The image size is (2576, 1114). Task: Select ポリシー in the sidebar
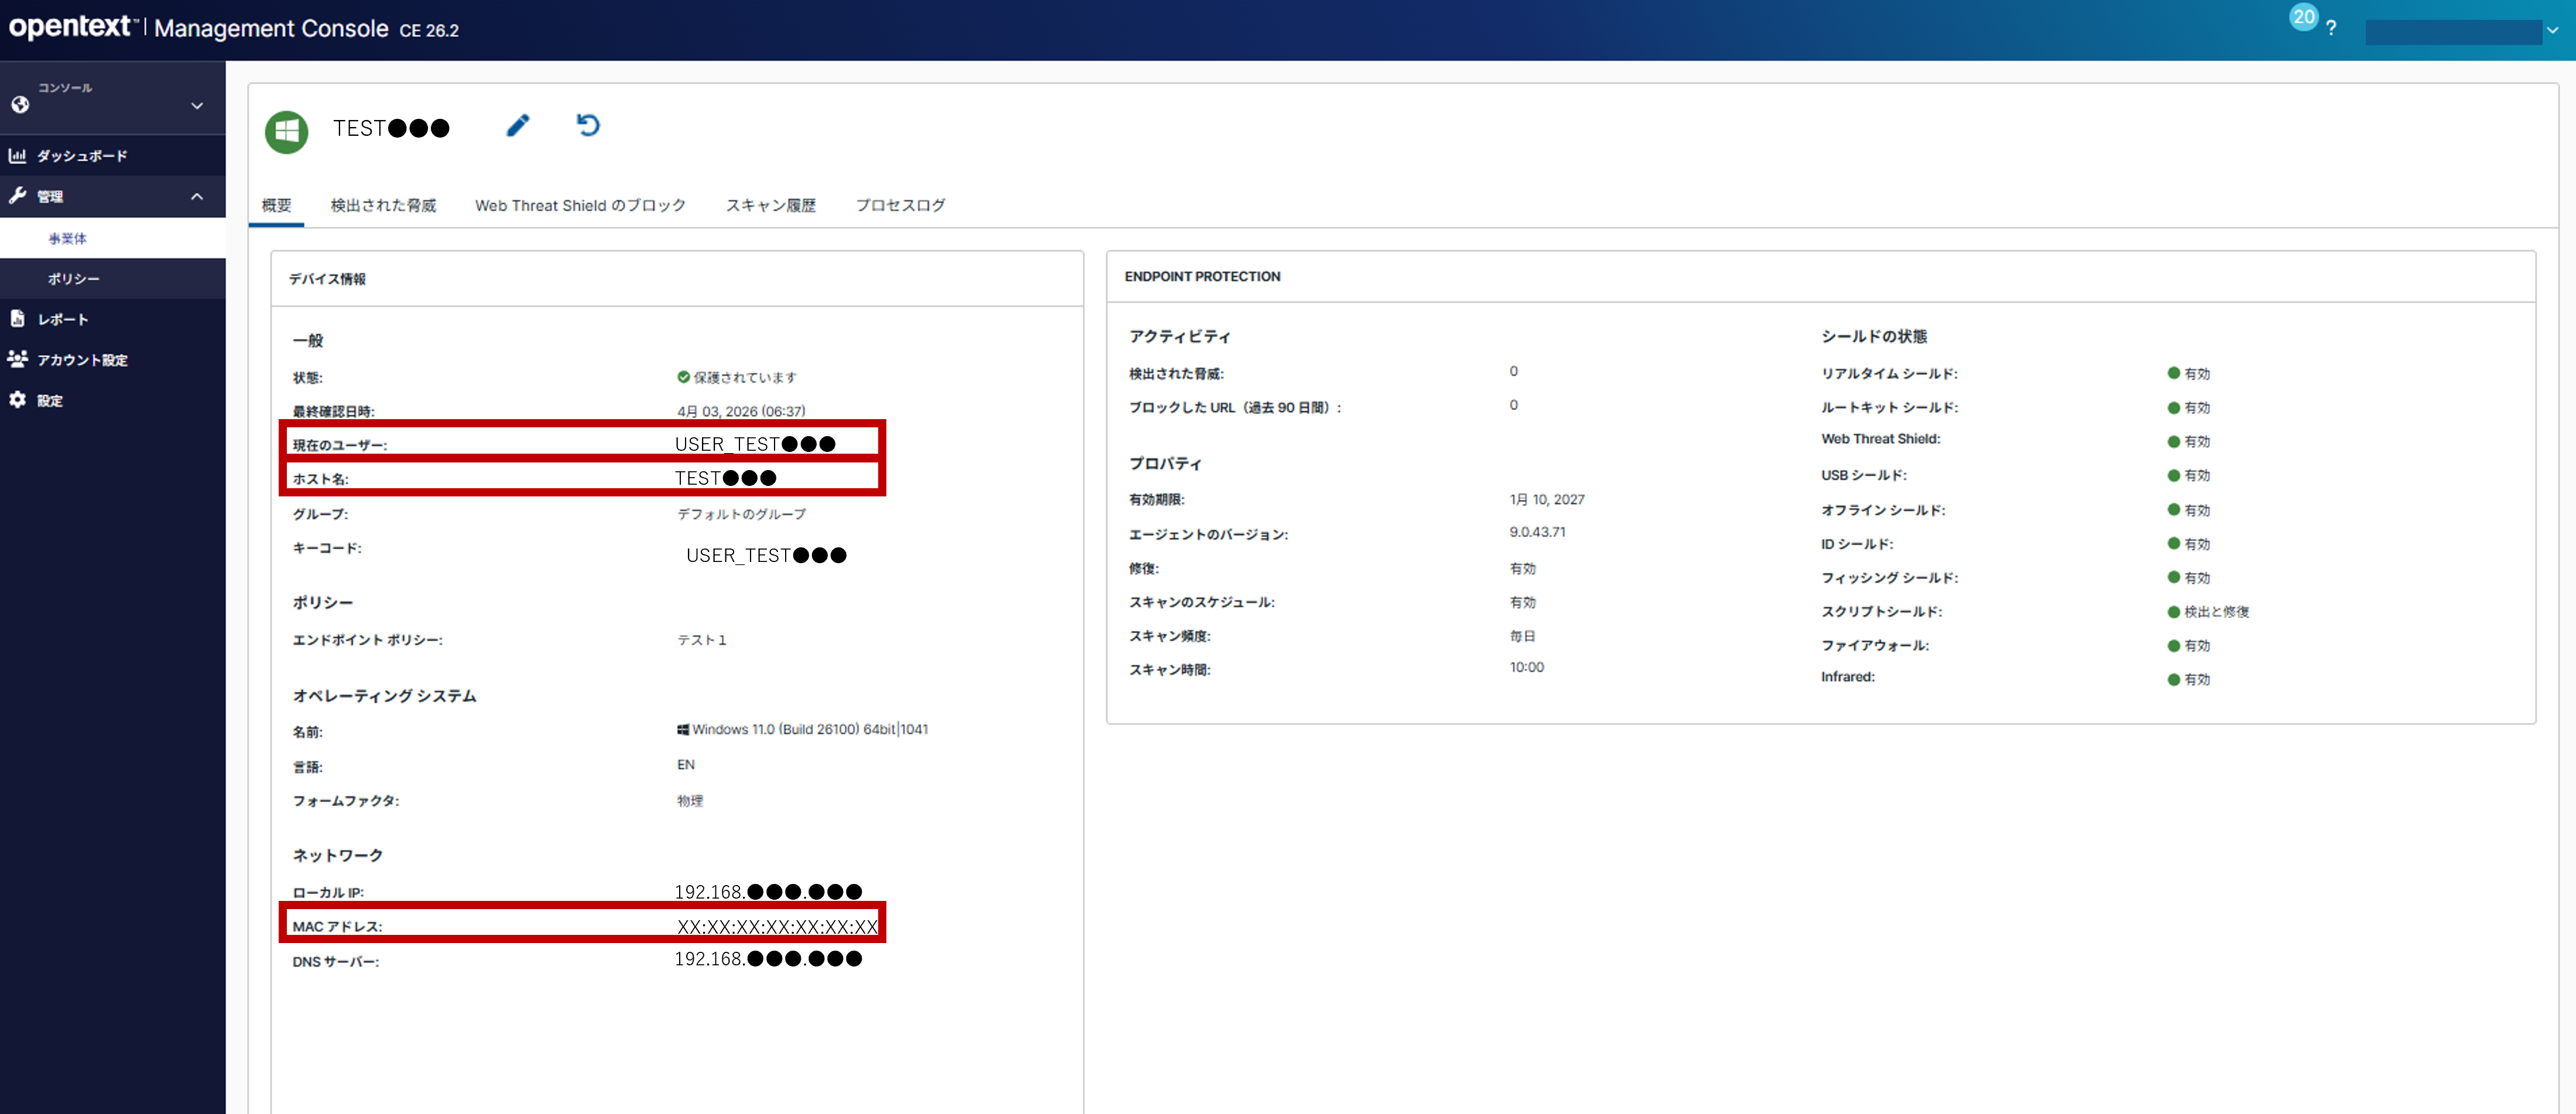74,279
